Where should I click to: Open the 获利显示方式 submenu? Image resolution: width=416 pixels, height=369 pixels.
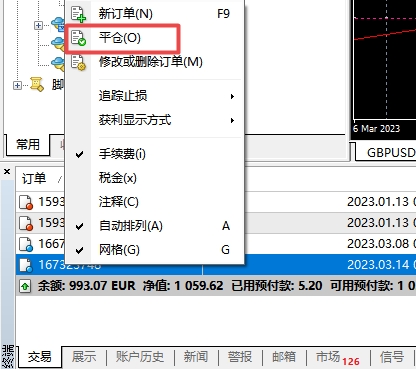154,120
